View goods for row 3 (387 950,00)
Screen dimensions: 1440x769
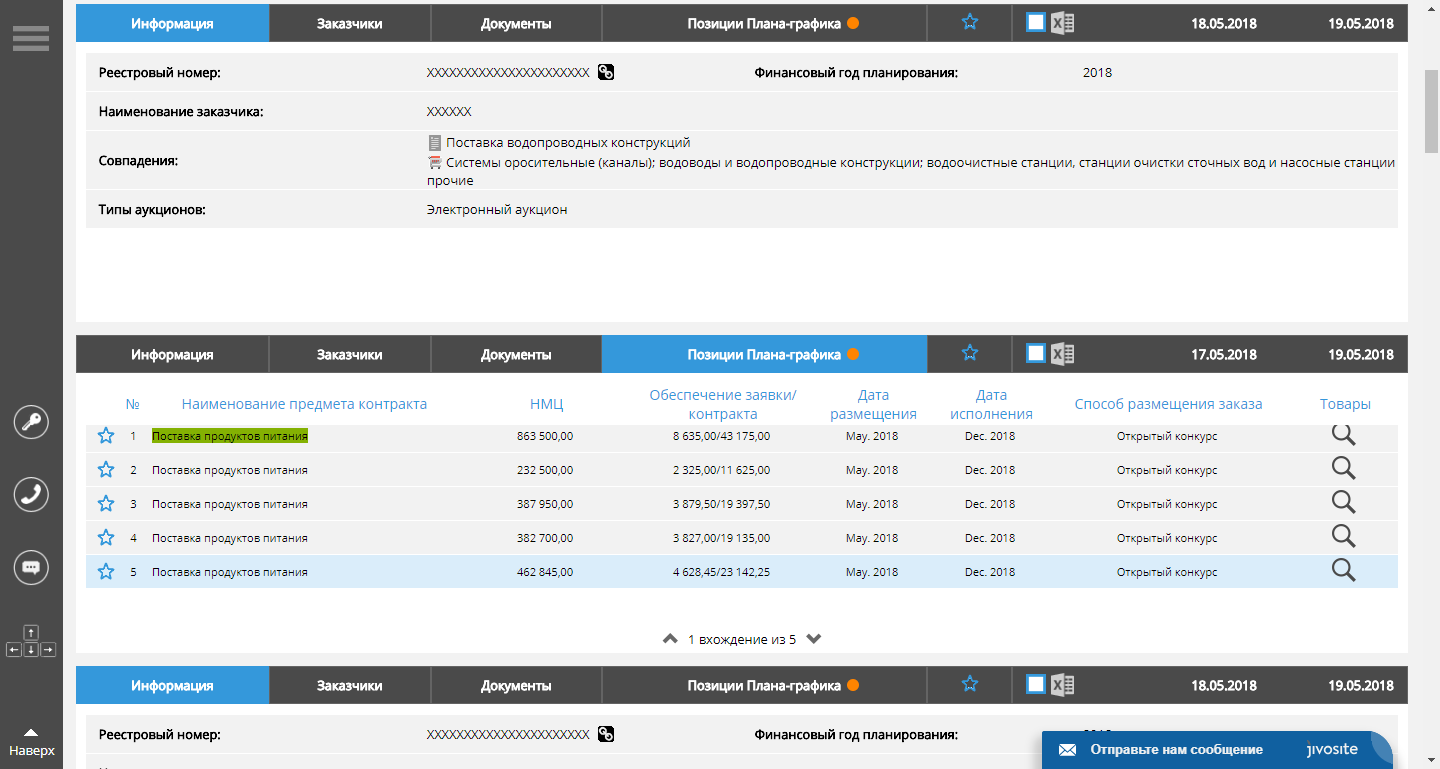tap(1344, 503)
